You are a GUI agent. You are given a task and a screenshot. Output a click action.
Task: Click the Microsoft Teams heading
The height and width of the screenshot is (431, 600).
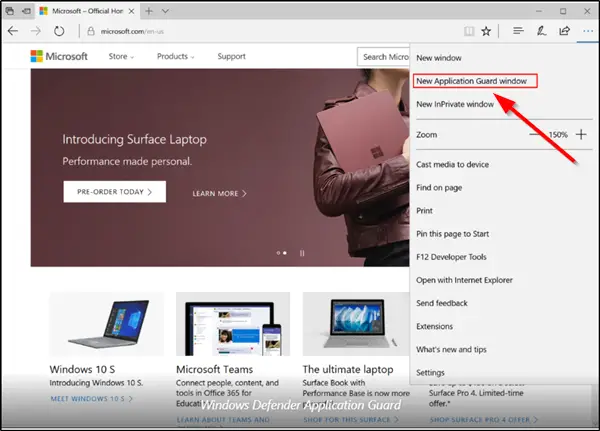point(214,369)
